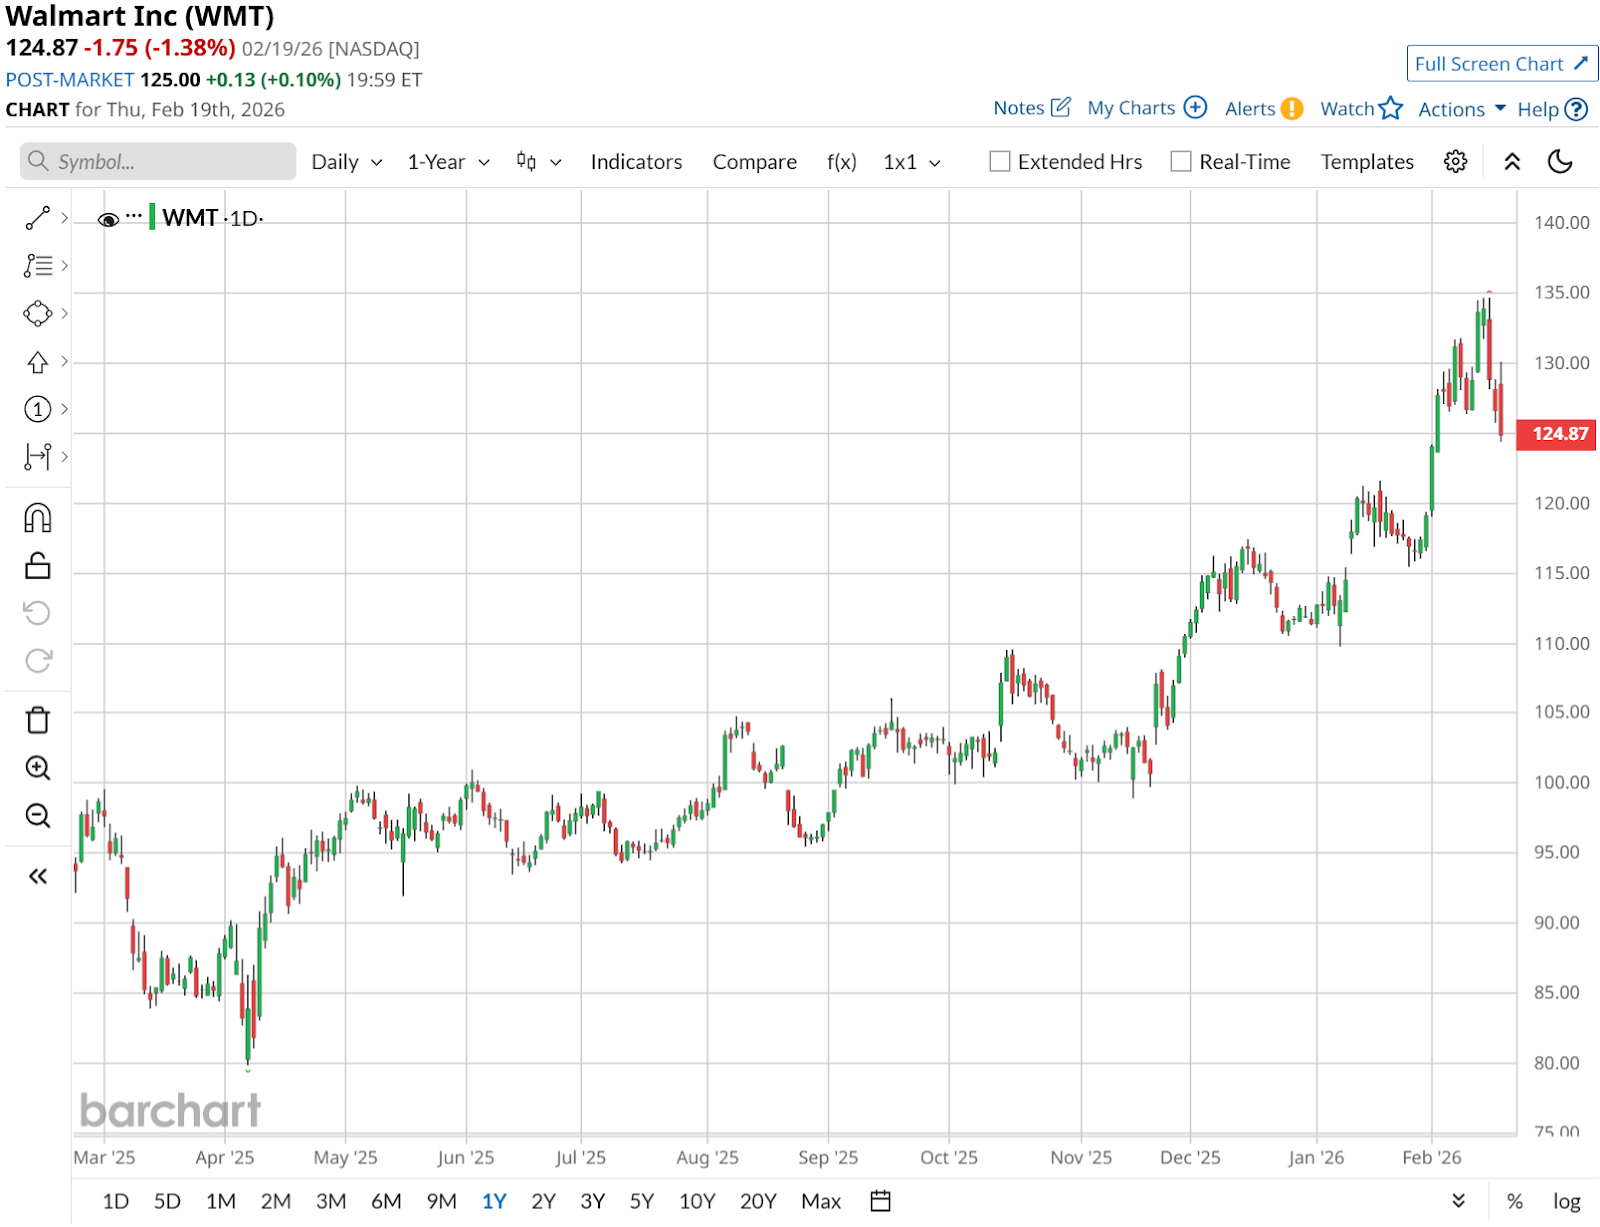
Task: Zoom out of the chart
Action: (38, 816)
